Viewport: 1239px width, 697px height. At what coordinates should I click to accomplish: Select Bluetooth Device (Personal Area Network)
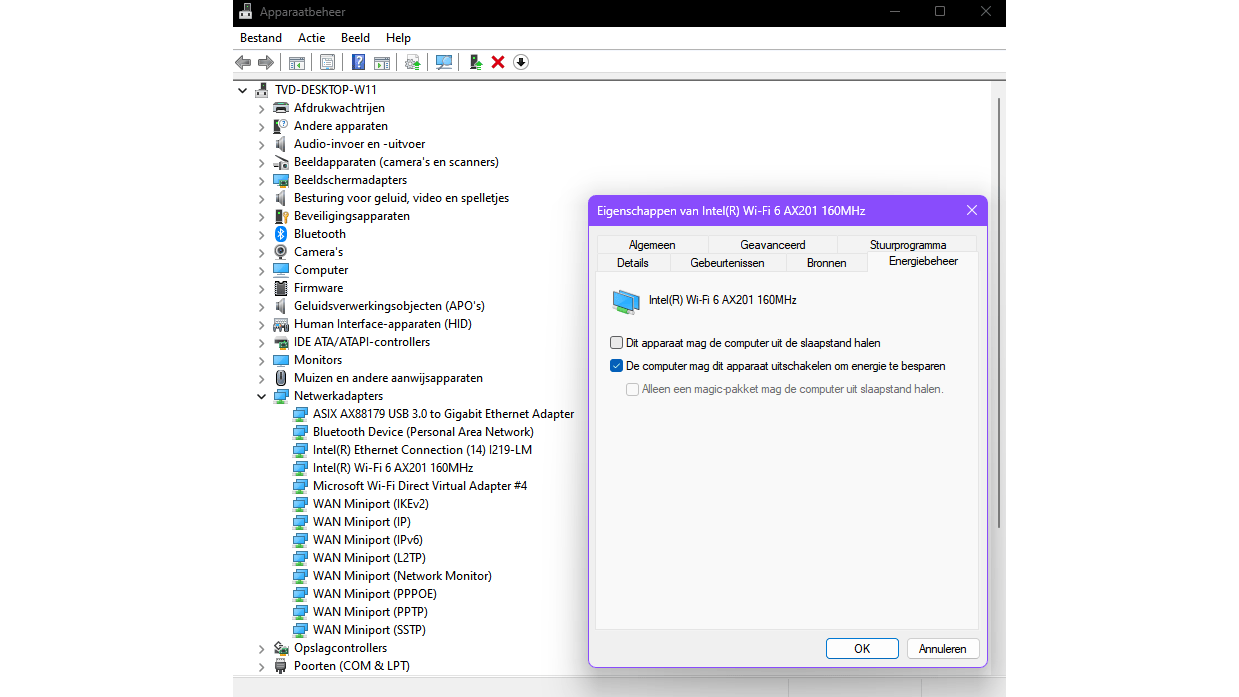click(423, 432)
